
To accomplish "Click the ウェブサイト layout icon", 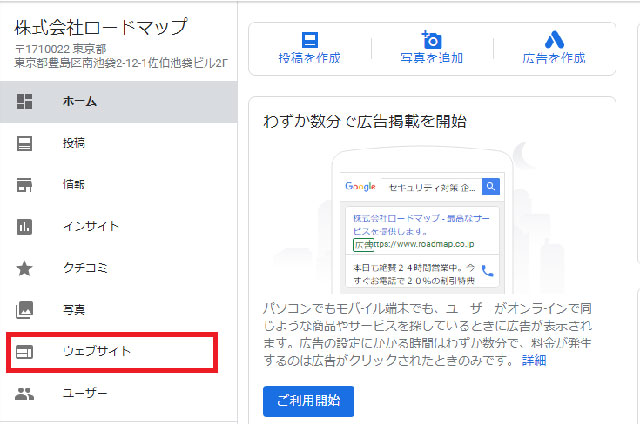I will coord(24,352).
